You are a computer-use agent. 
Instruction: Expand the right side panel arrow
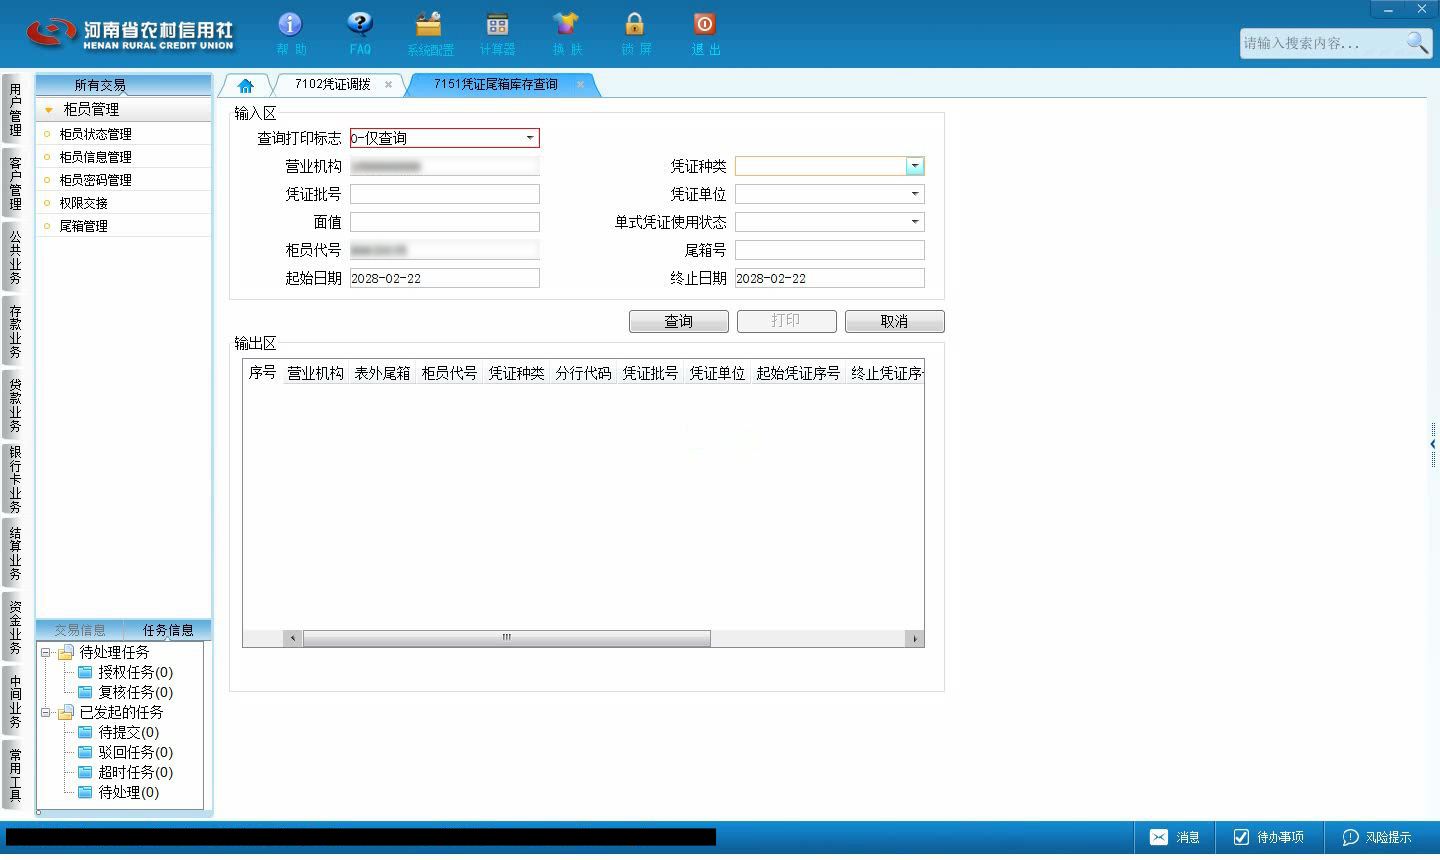(1433, 444)
